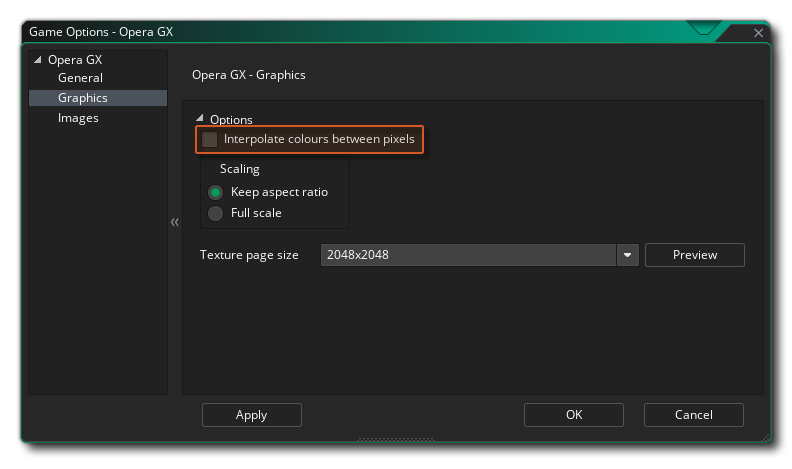Confirm changes with the OK button

coord(573,415)
